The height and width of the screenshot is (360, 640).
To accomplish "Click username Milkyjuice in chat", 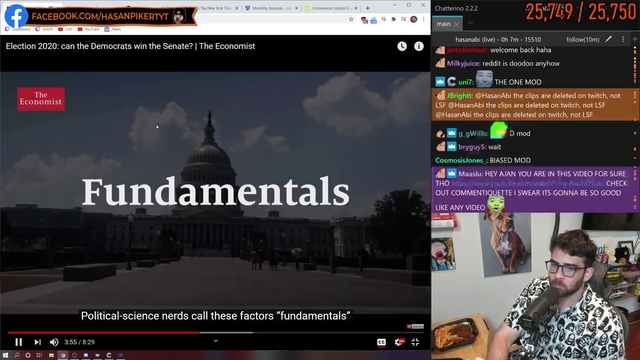I will click(x=463, y=64).
